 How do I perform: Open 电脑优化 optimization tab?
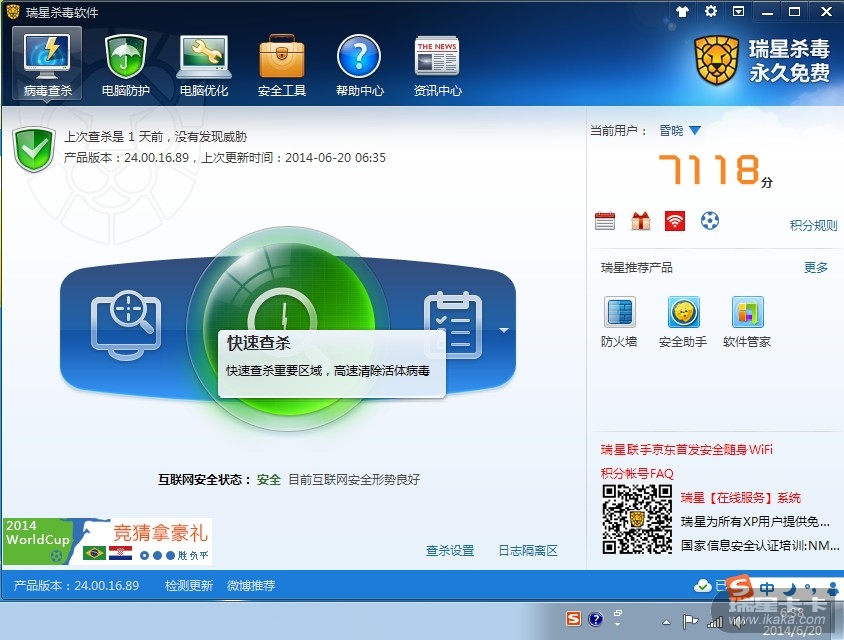(x=204, y=64)
